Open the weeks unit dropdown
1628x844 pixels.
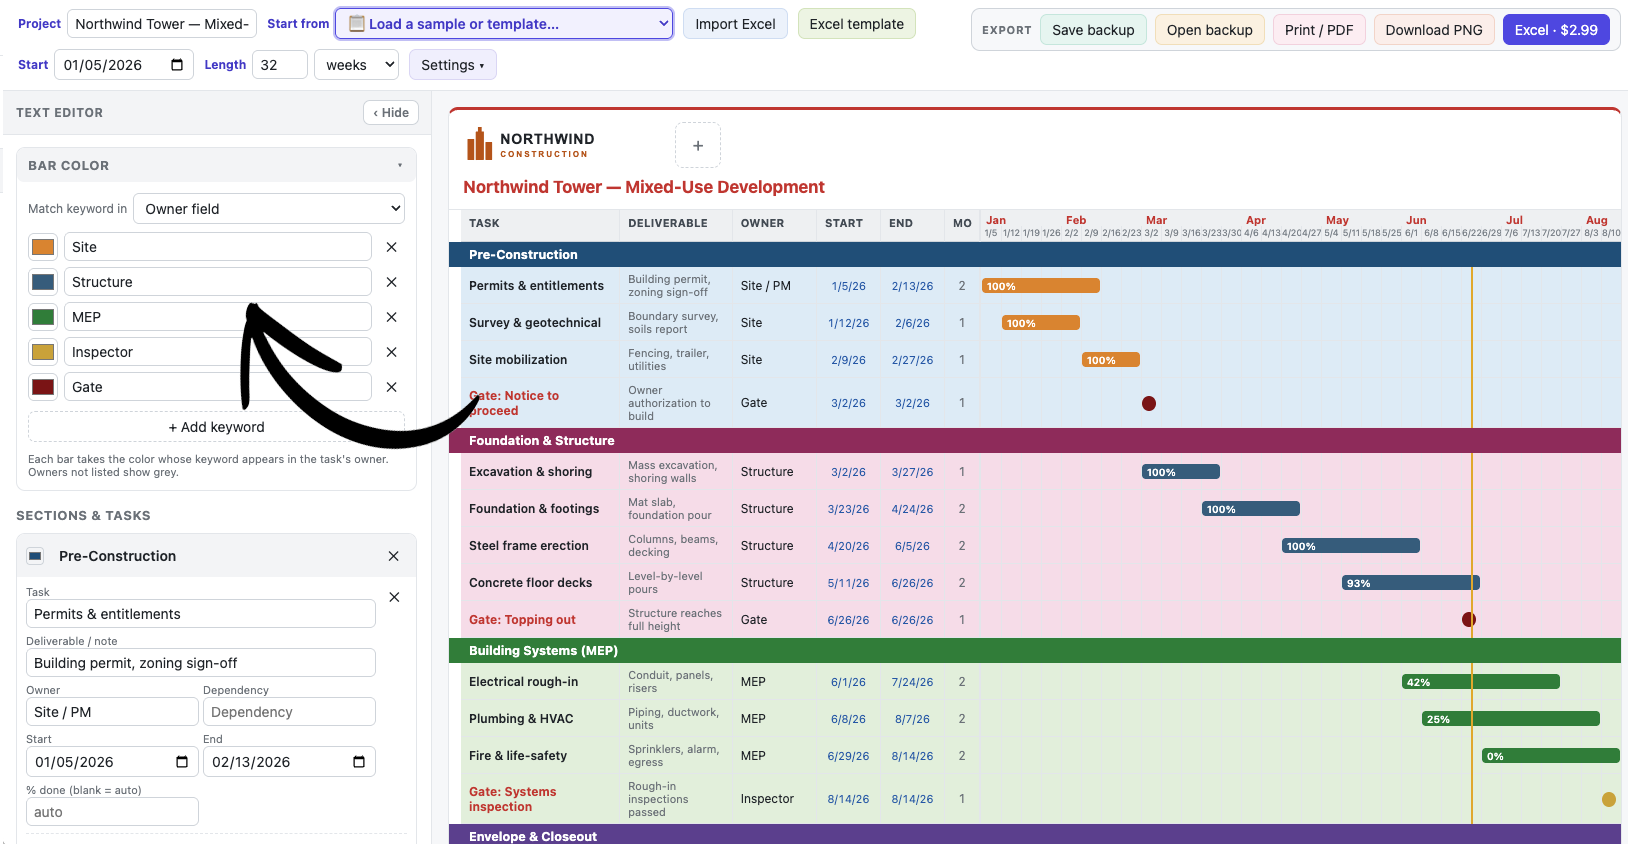[x=357, y=65]
